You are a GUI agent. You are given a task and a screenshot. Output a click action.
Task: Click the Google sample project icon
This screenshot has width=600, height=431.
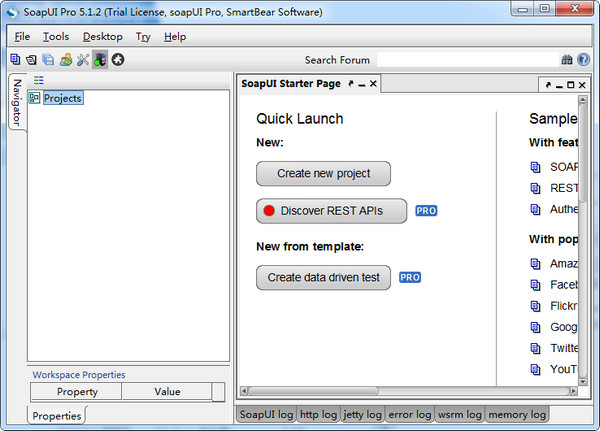(535, 327)
